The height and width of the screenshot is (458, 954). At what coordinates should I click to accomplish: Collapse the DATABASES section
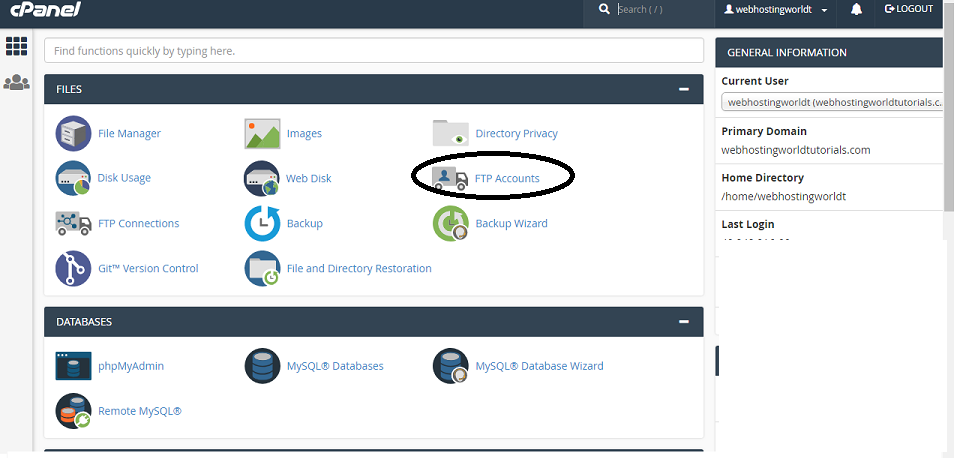point(684,322)
